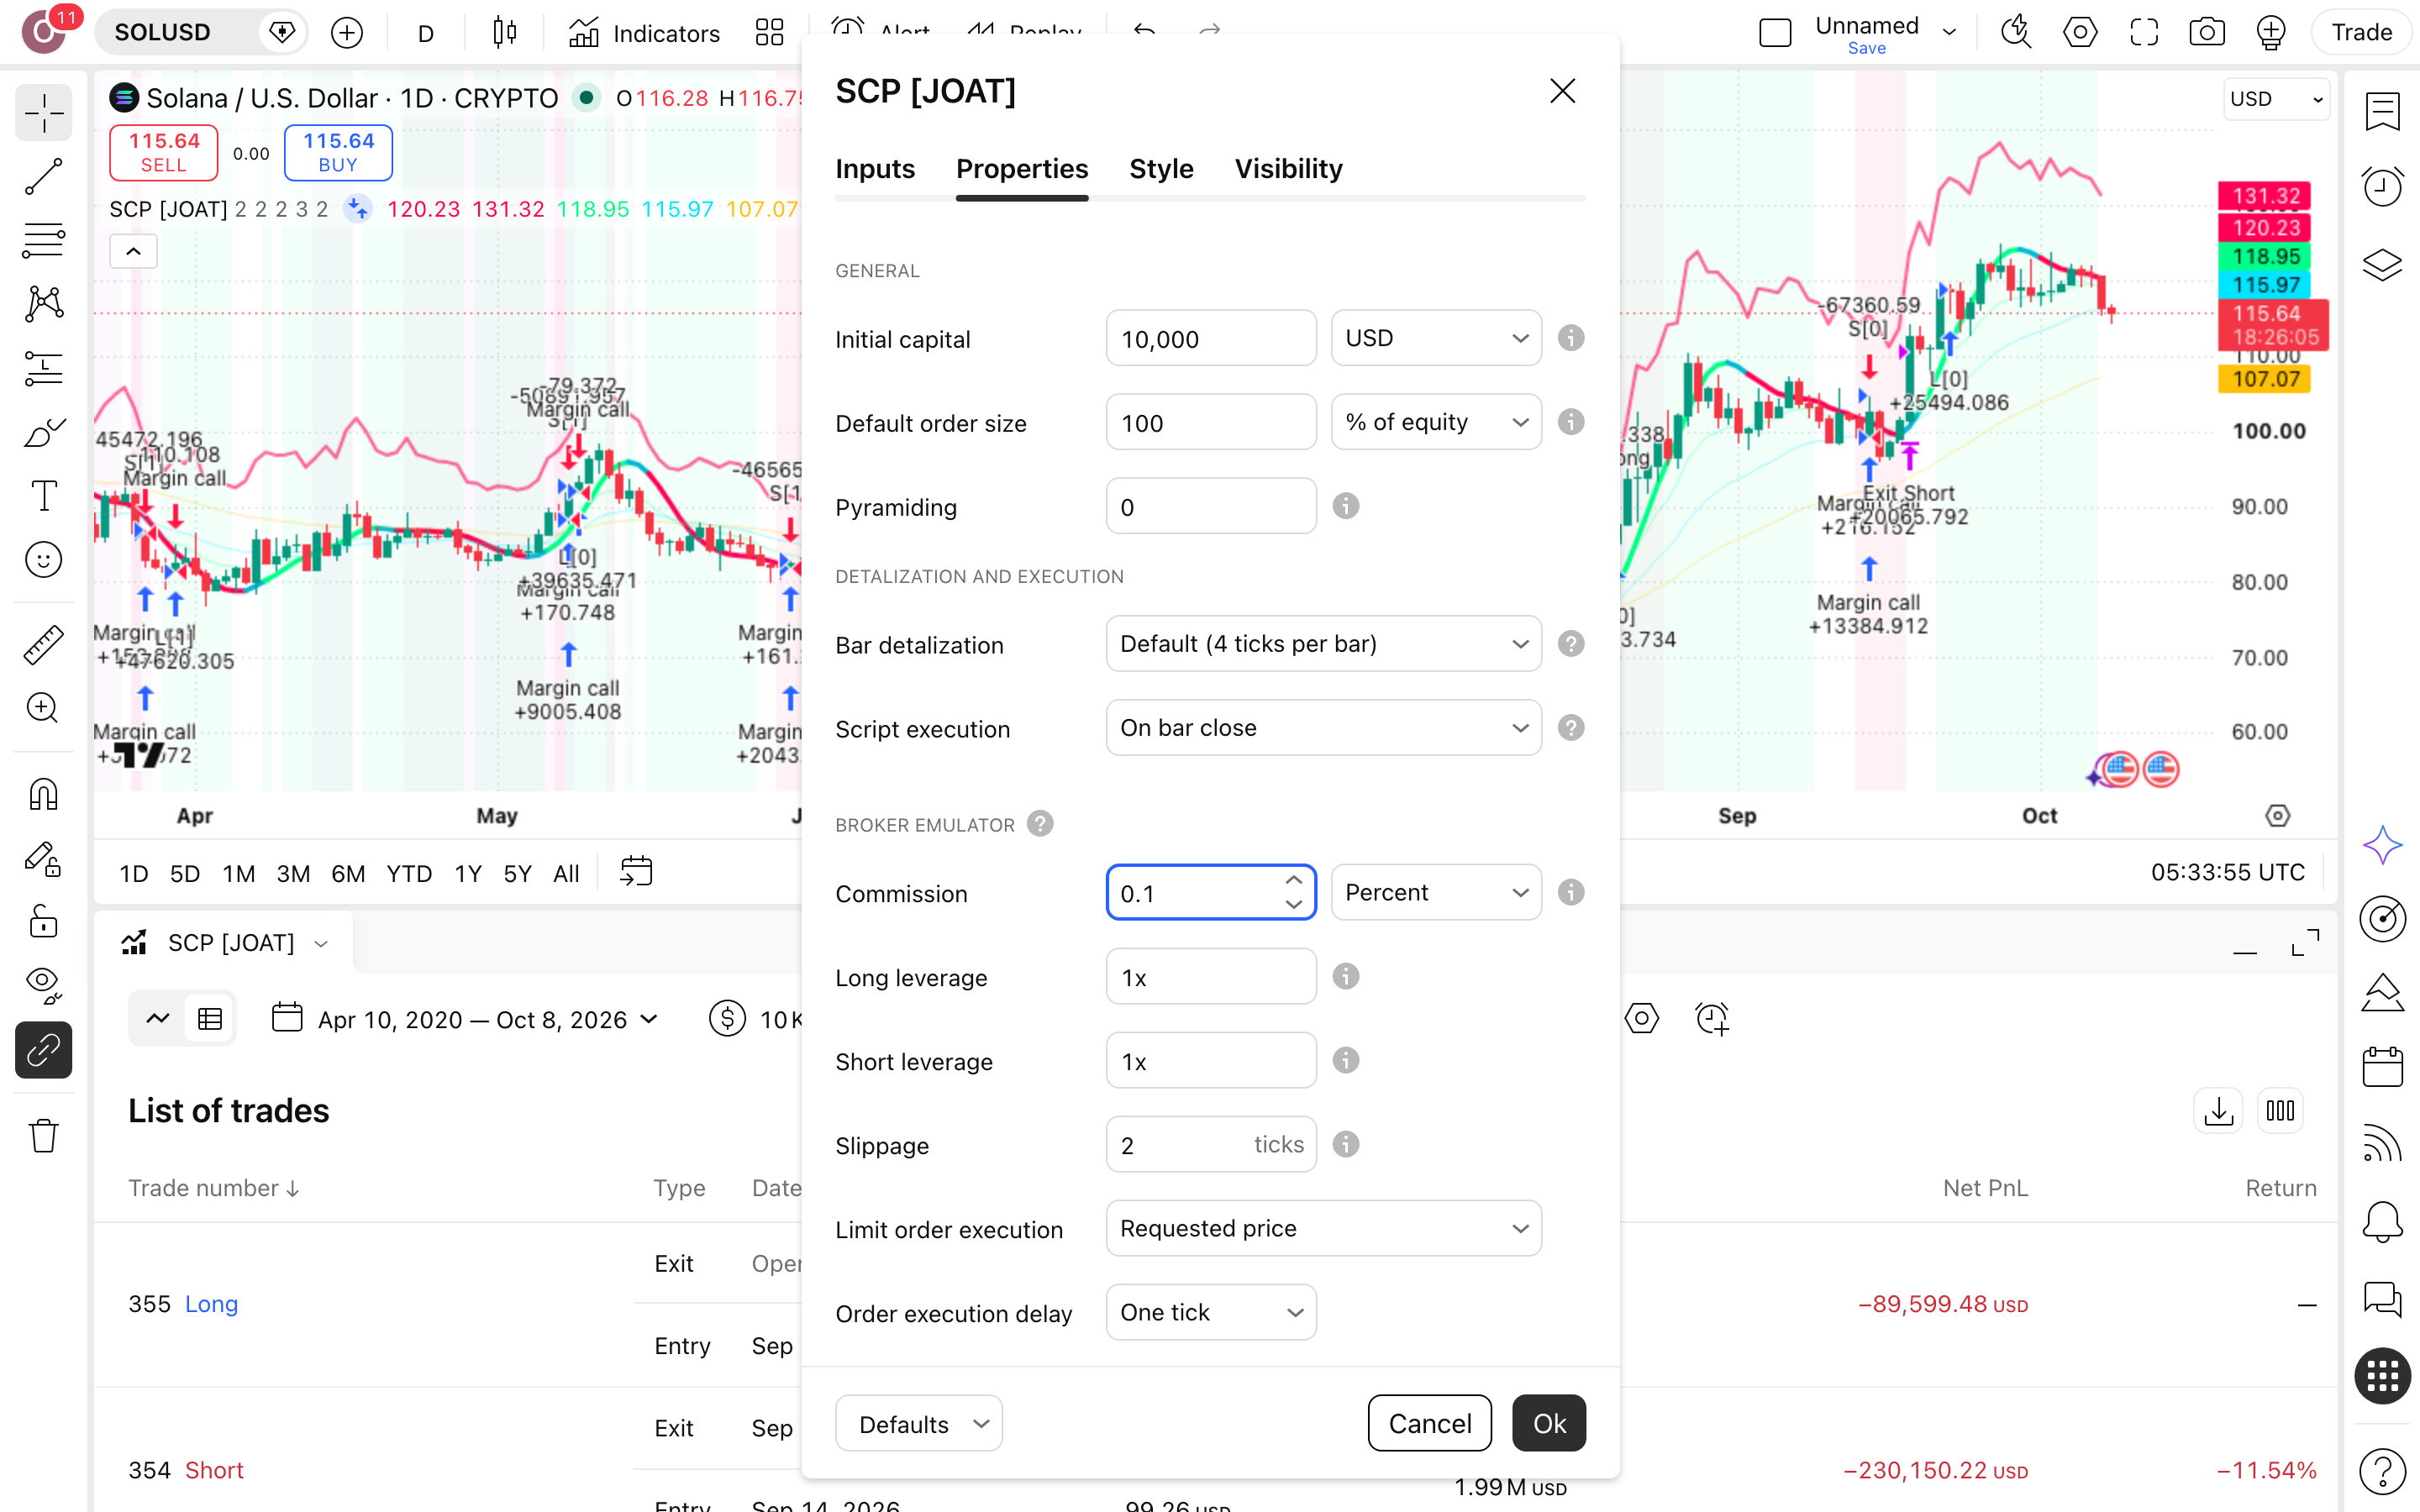Image resolution: width=2420 pixels, height=1512 pixels.
Task: Open the Fibonacci and gann tools
Action: [x=43, y=240]
